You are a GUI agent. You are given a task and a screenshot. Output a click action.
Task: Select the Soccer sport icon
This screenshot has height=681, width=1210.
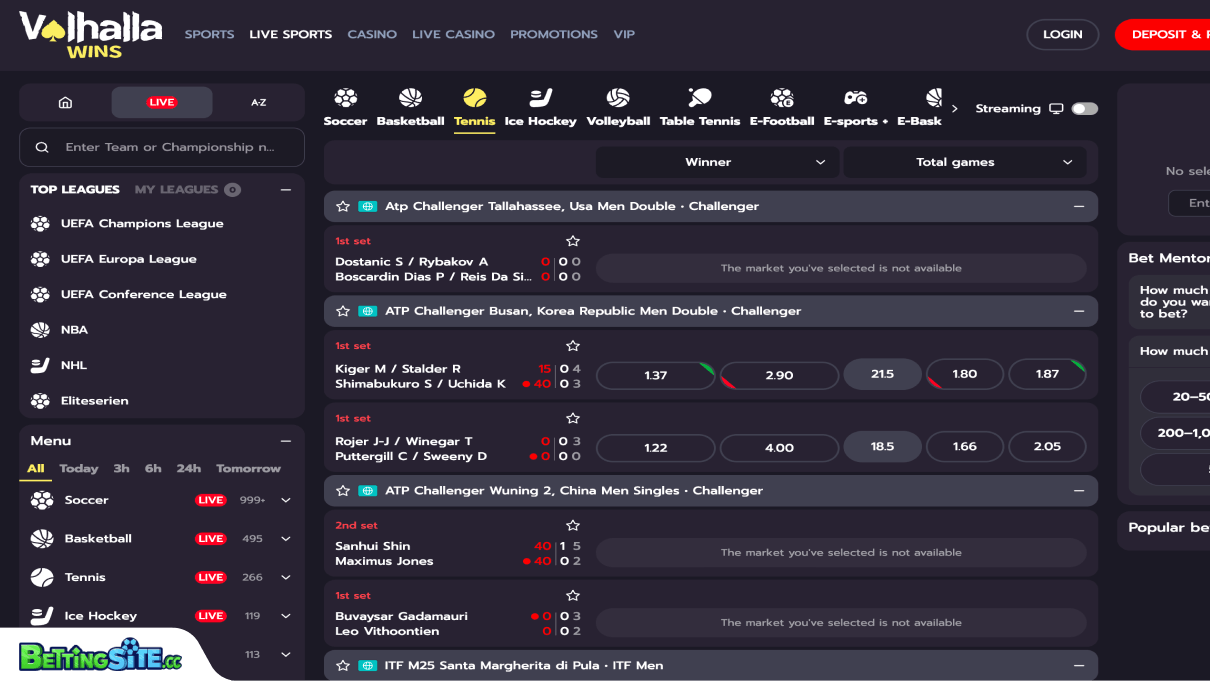click(345, 105)
